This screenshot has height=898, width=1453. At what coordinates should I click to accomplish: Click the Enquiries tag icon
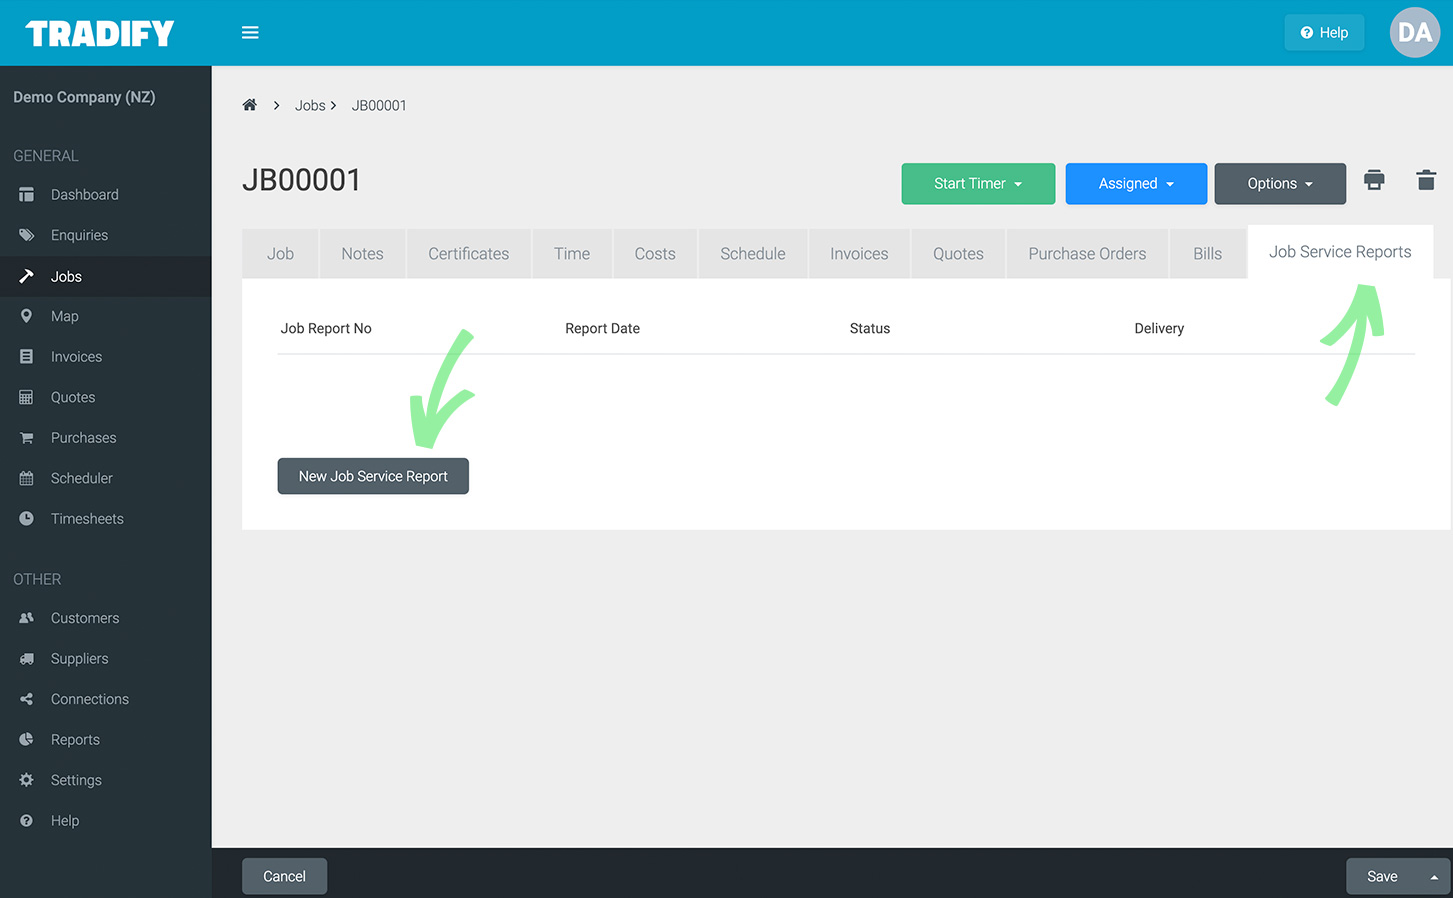tap(27, 235)
